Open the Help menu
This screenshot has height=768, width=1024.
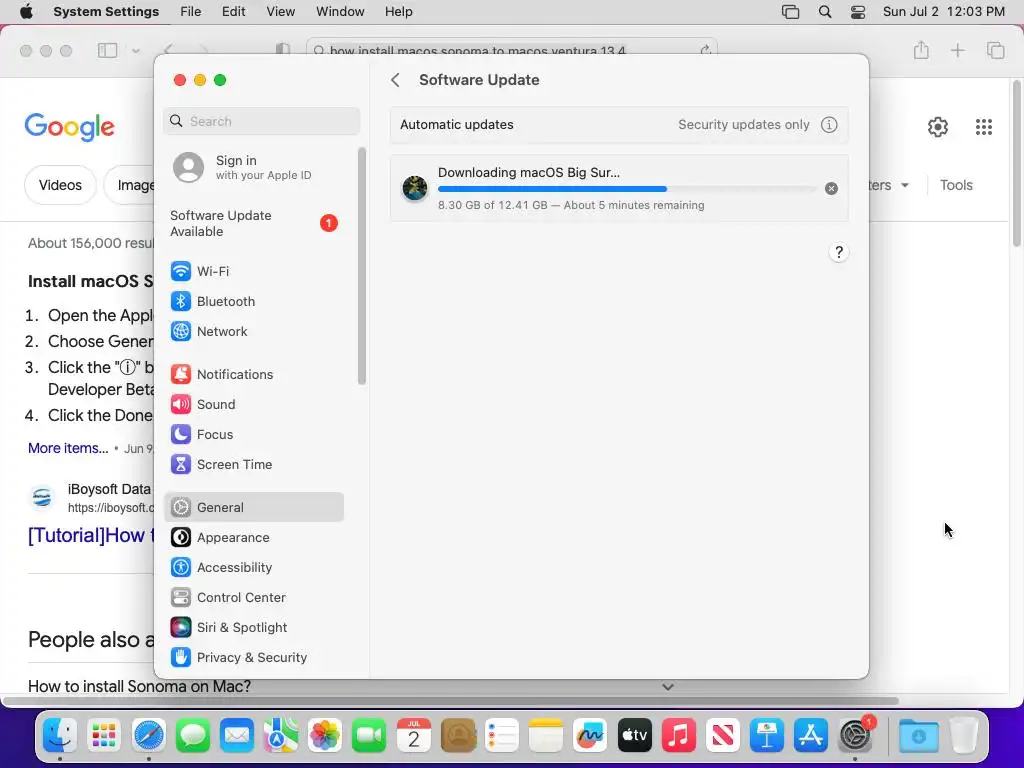[398, 12]
